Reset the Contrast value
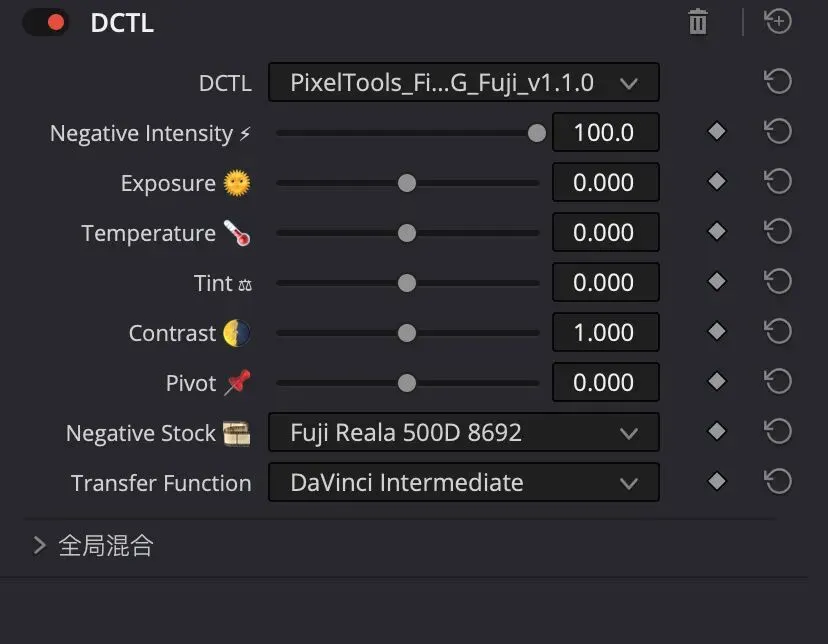The width and height of the screenshot is (828, 644). coord(778,332)
